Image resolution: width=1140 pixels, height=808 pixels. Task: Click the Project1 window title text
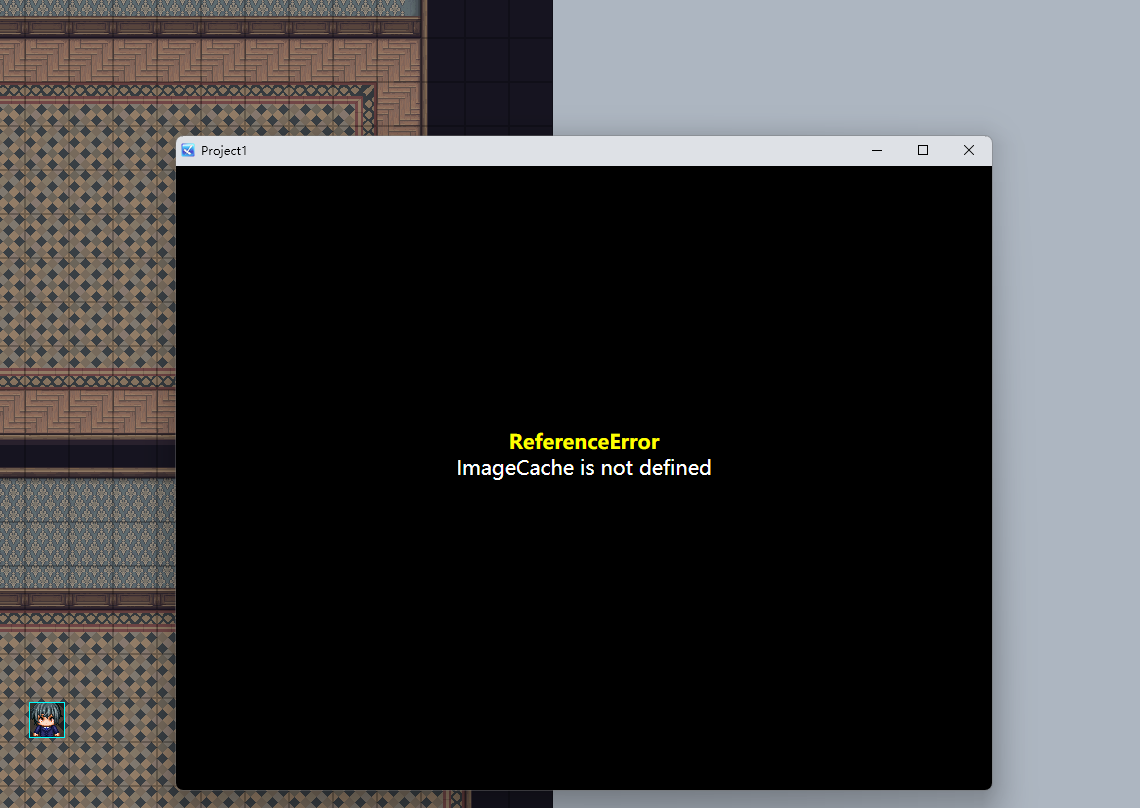[224, 151]
